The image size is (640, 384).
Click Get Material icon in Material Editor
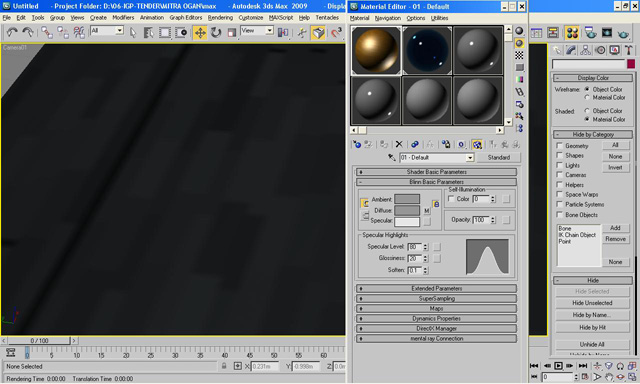(x=357, y=144)
